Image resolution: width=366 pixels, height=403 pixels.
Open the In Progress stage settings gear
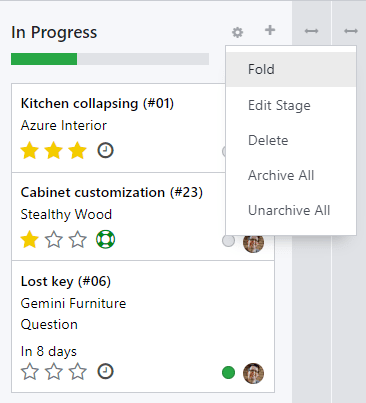(237, 32)
